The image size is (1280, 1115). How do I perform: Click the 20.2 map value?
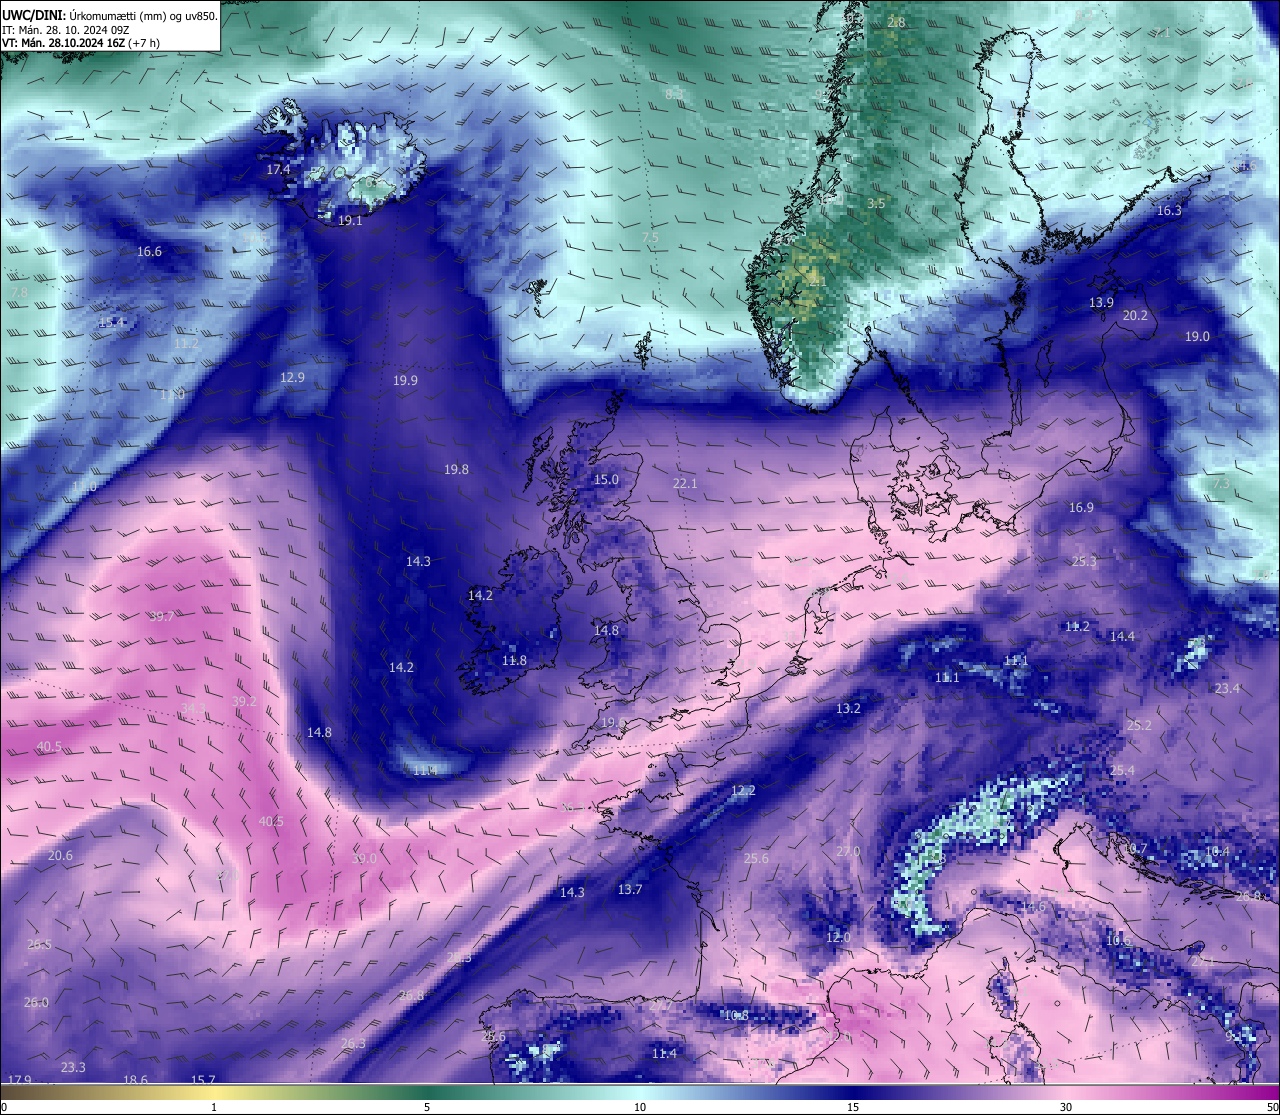(1135, 315)
